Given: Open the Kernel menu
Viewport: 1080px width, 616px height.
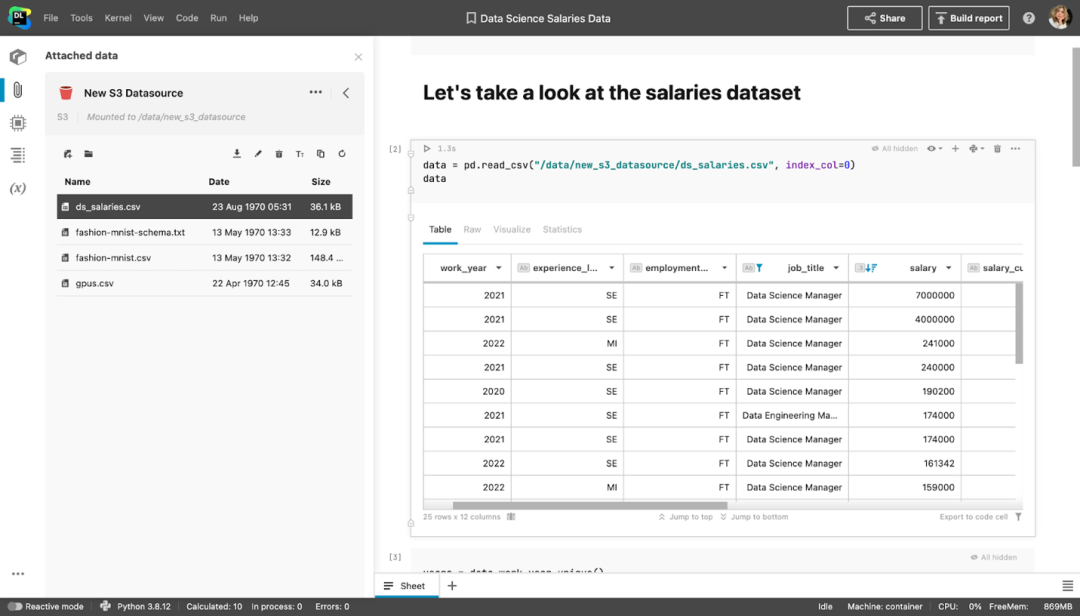Looking at the screenshot, I should click(118, 18).
